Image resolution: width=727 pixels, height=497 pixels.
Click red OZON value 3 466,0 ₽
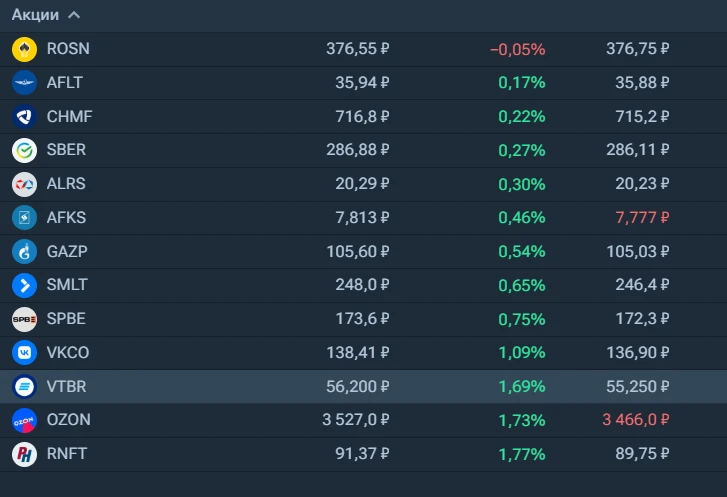[x=636, y=420]
